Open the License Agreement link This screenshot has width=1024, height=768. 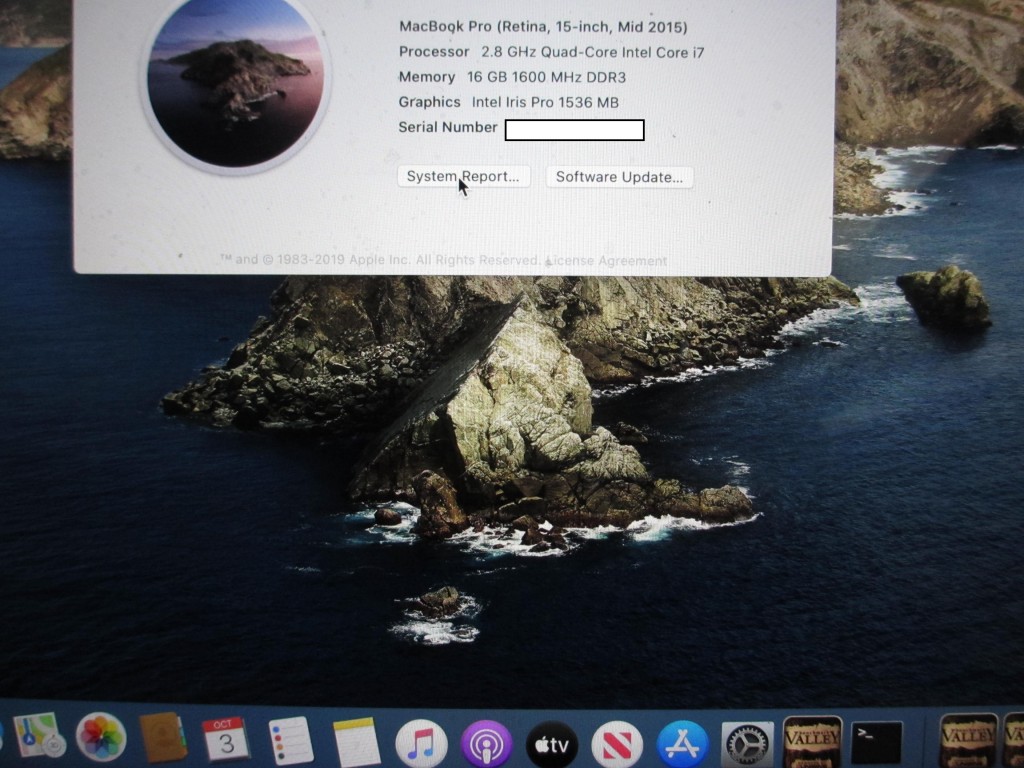click(607, 261)
